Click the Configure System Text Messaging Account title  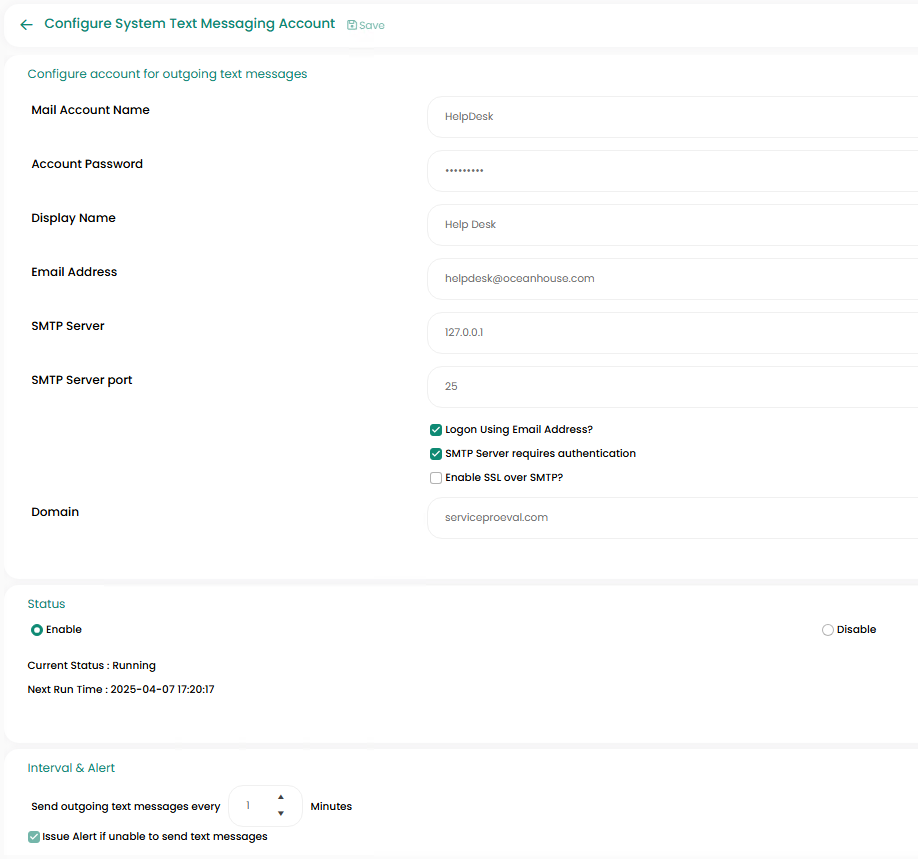click(190, 24)
